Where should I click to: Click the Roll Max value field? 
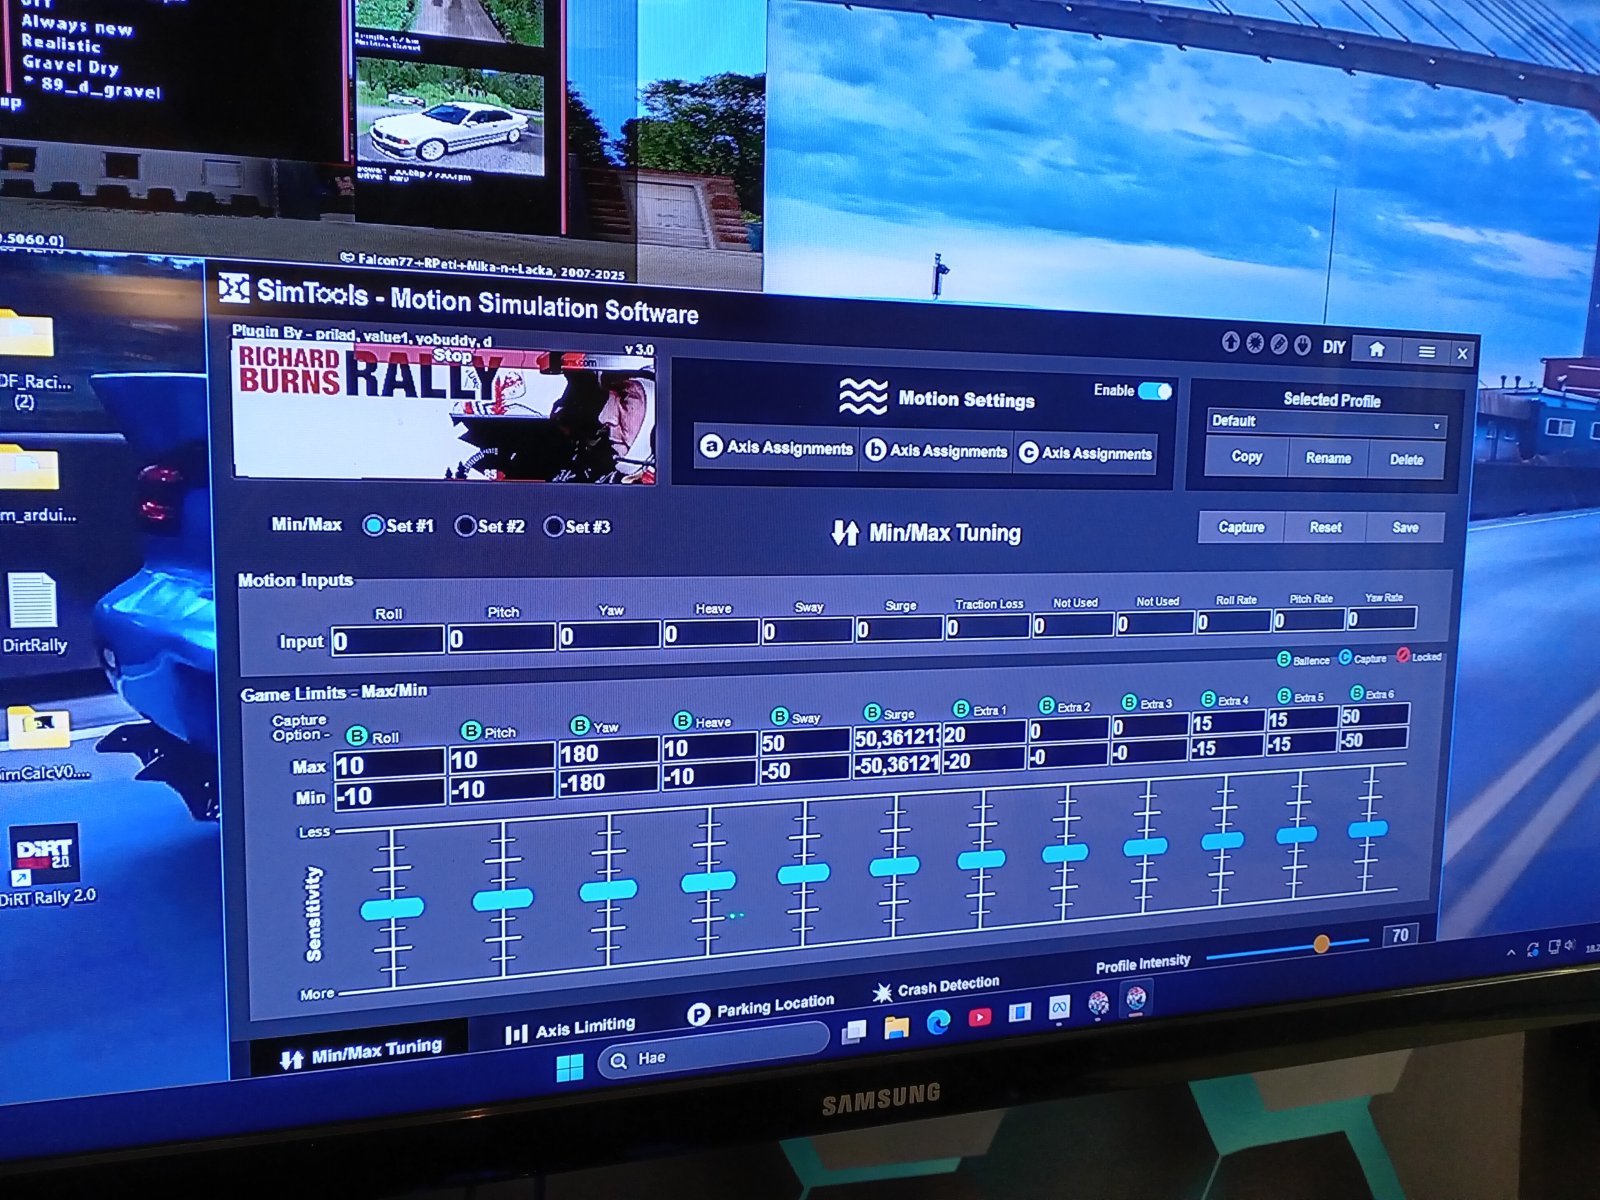[388, 765]
